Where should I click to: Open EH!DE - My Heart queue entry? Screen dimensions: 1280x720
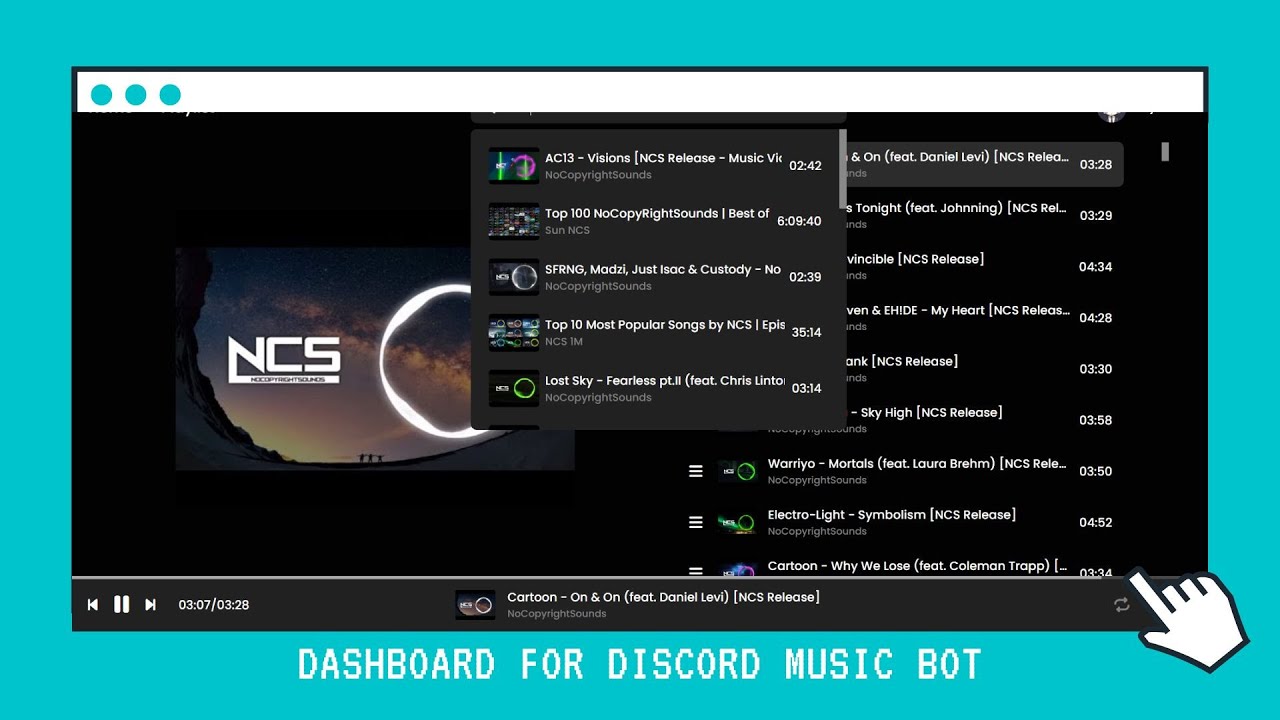point(985,318)
